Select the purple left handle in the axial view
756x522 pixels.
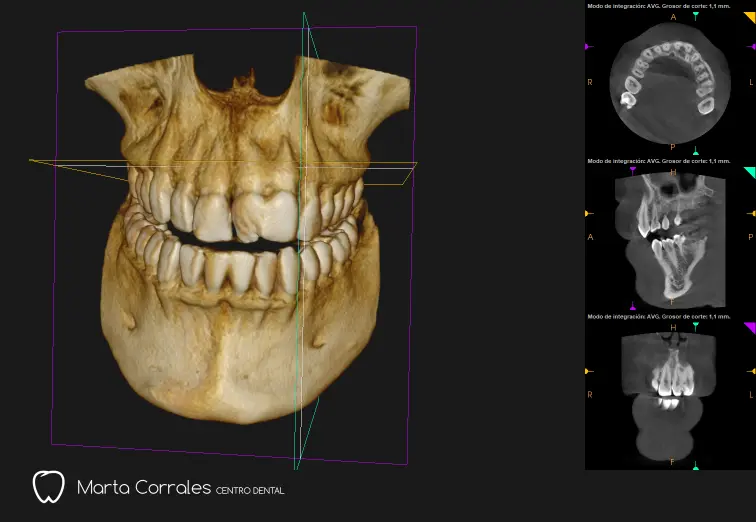tap(588, 47)
